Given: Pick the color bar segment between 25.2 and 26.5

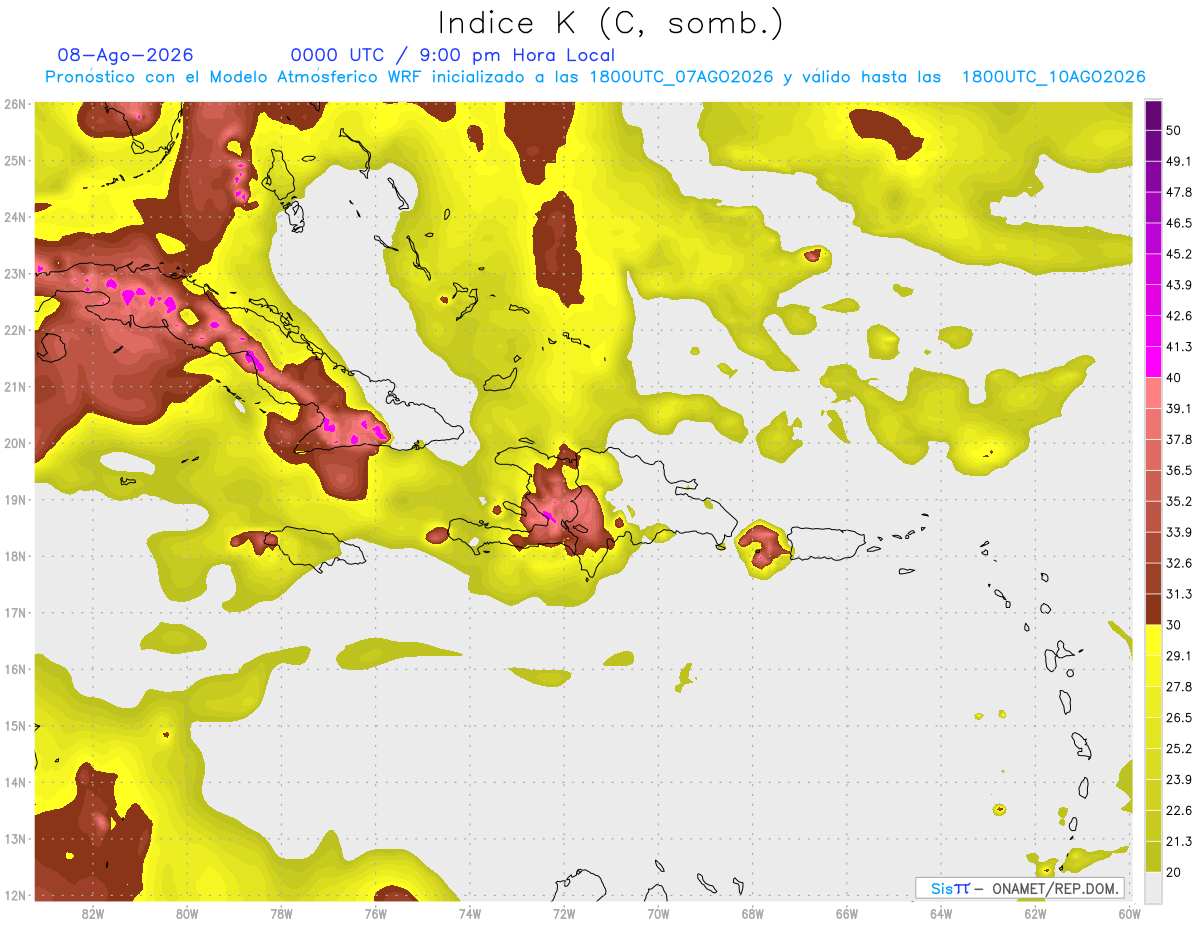Looking at the screenshot, I should point(1153,733).
